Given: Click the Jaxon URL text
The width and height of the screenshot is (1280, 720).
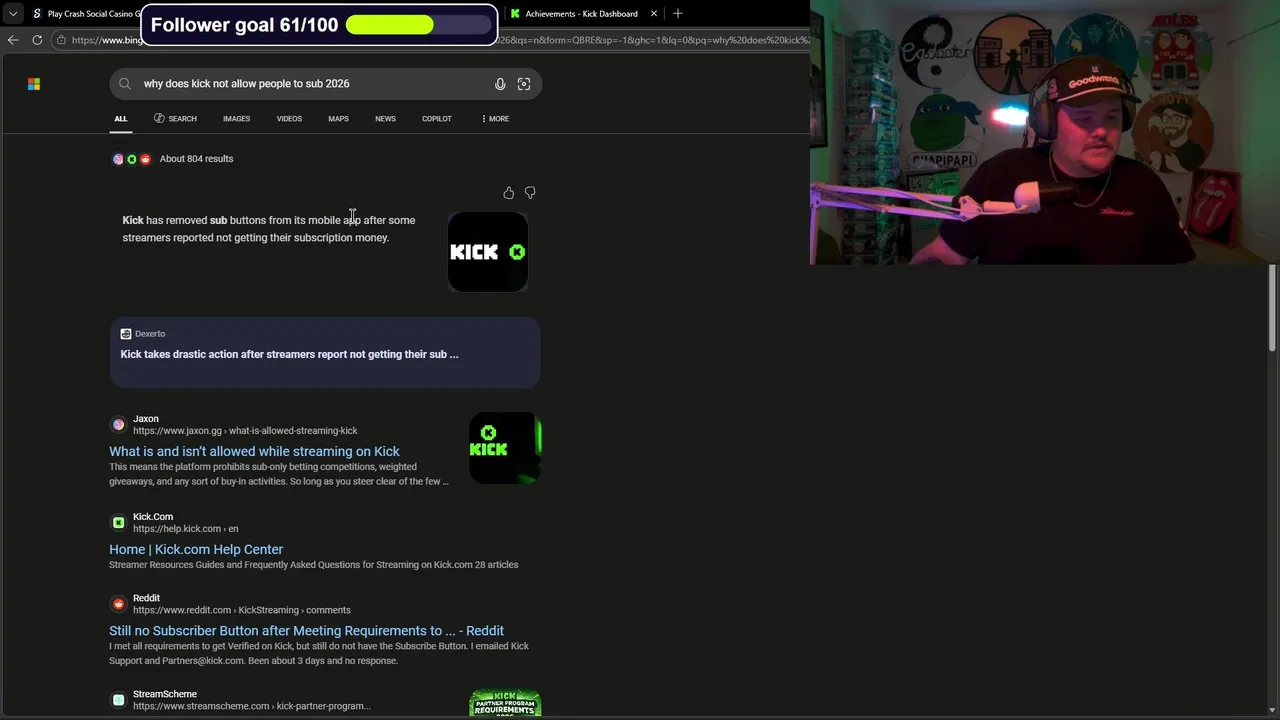Looking at the screenshot, I should [x=245, y=431].
